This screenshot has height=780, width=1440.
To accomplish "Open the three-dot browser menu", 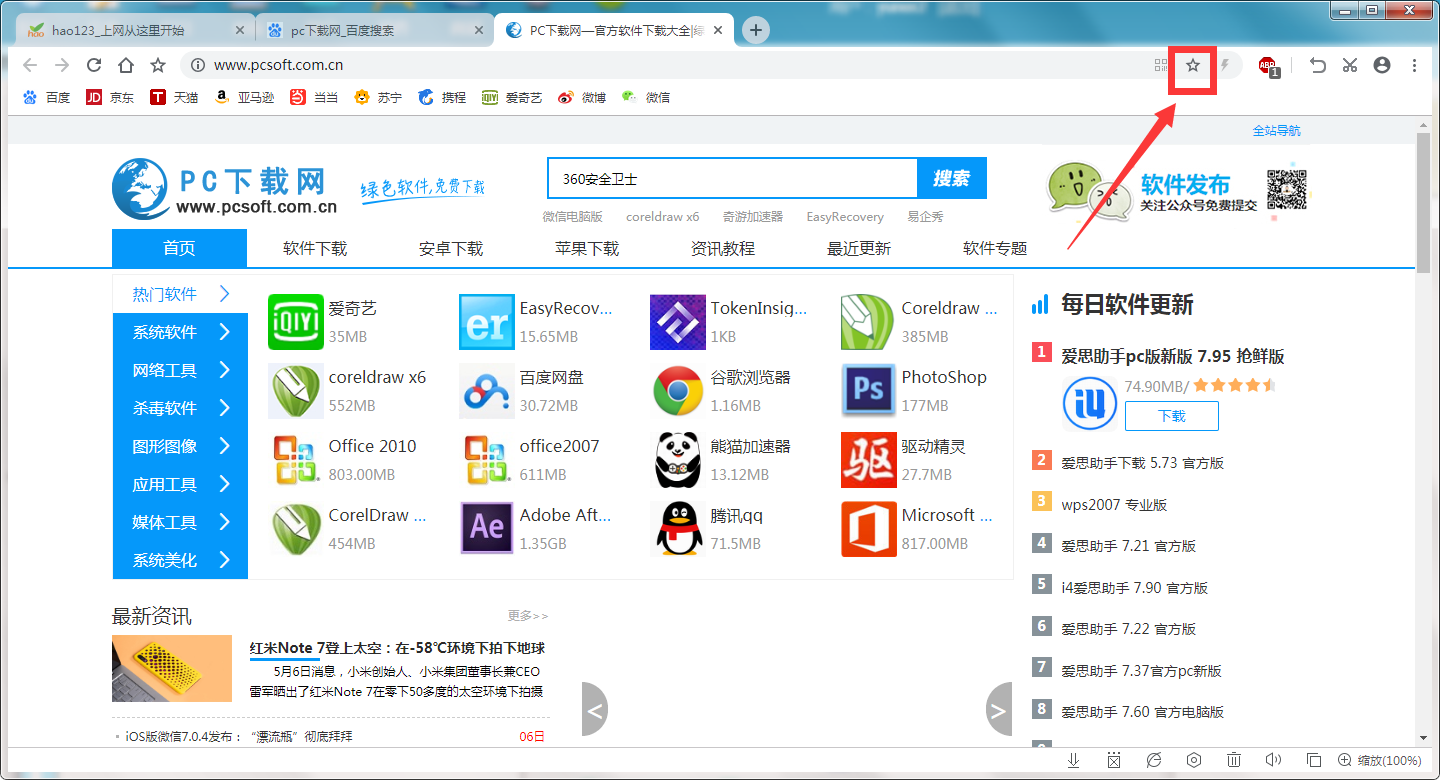I will tap(1415, 64).
